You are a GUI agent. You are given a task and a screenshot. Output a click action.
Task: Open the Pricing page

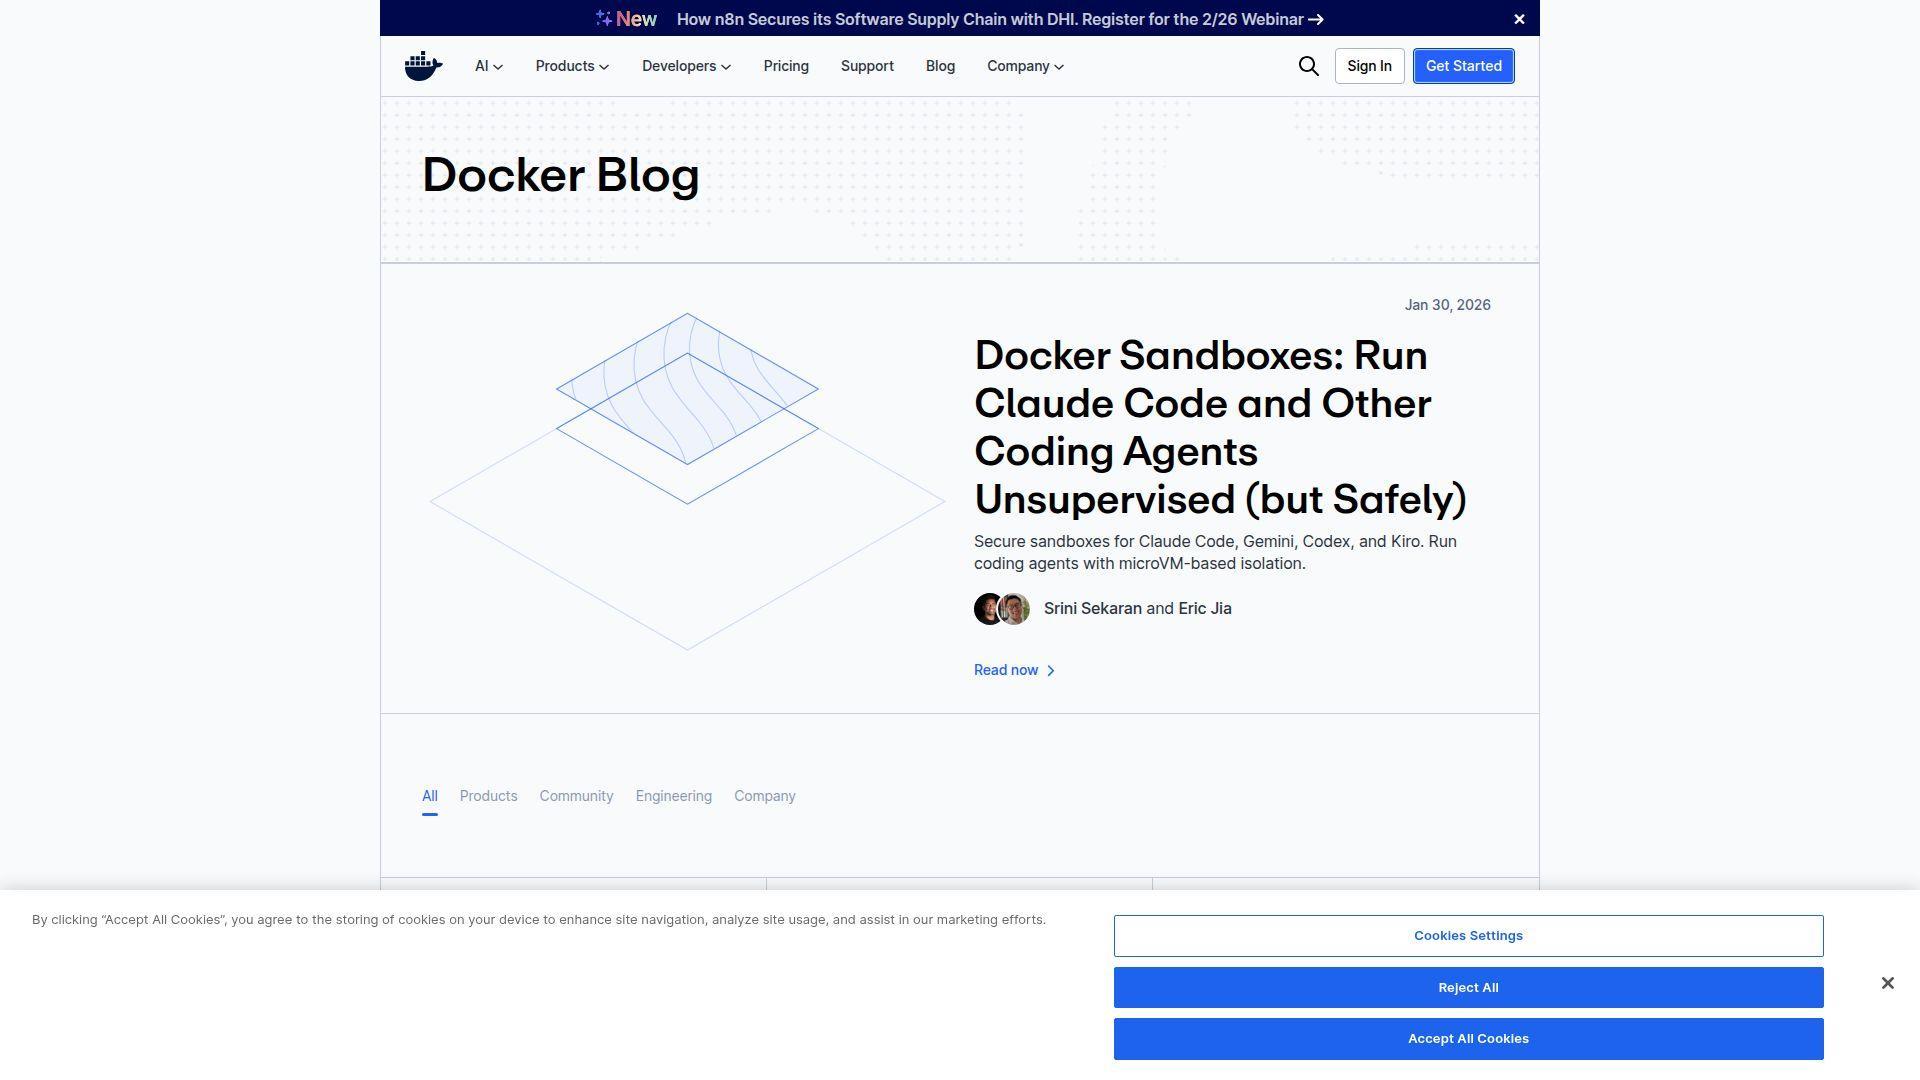[x=786, y=66]
